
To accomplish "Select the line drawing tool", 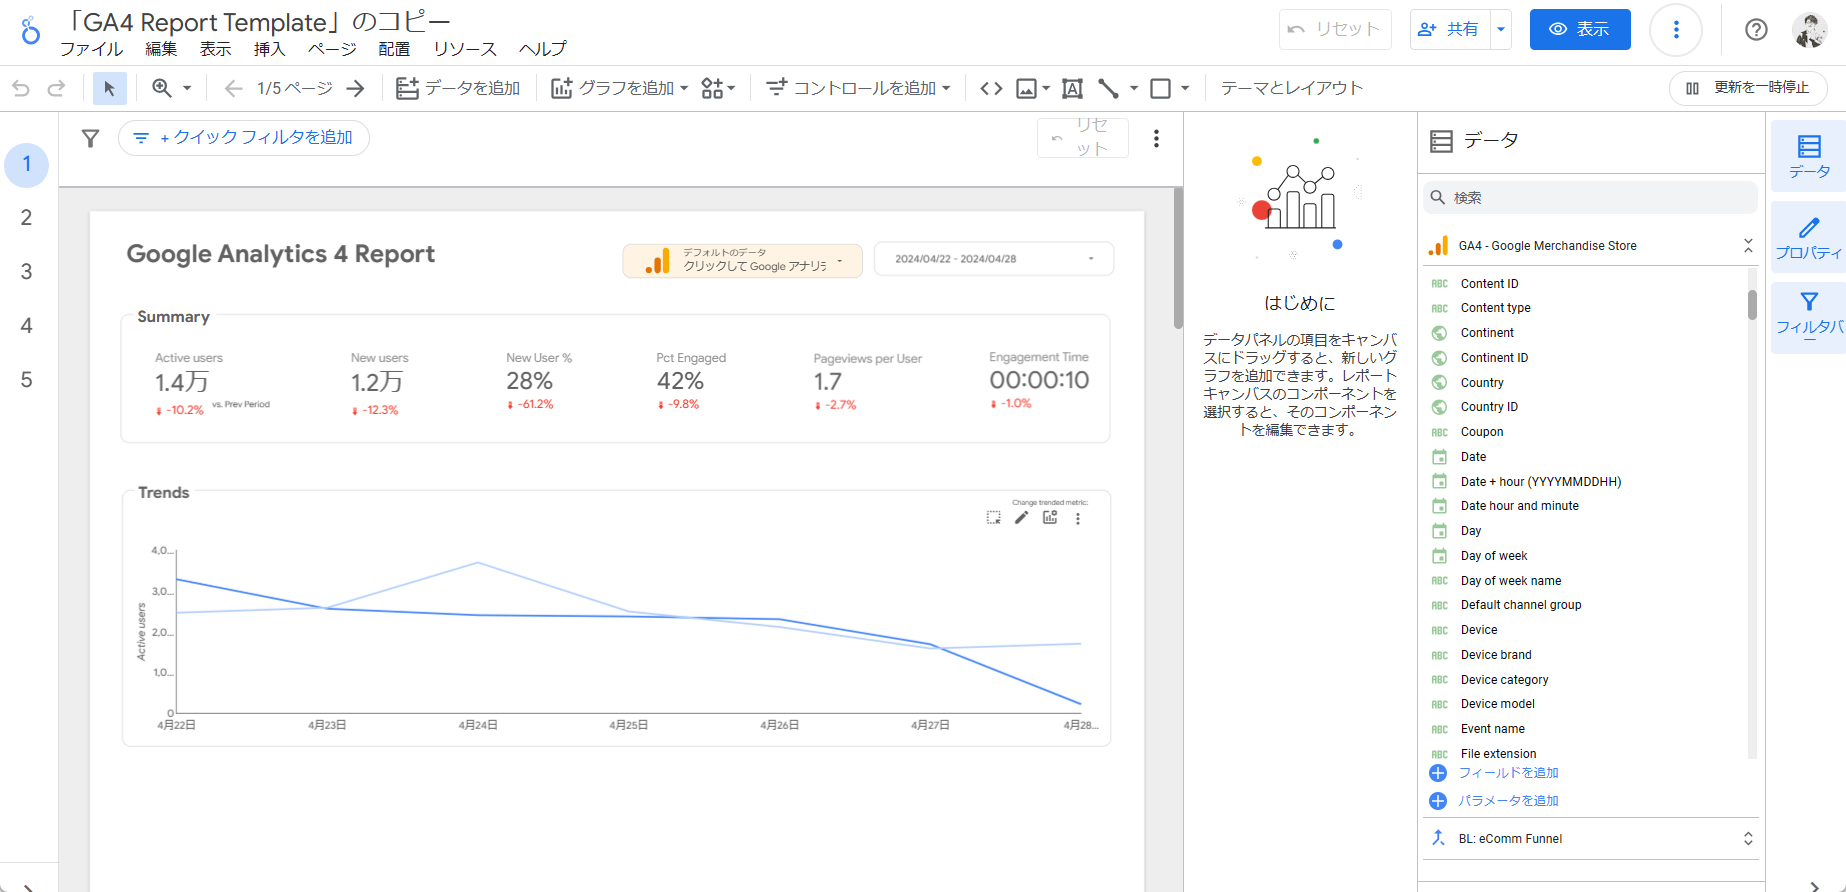I will pyautogui.click(x=1108, y=89).
